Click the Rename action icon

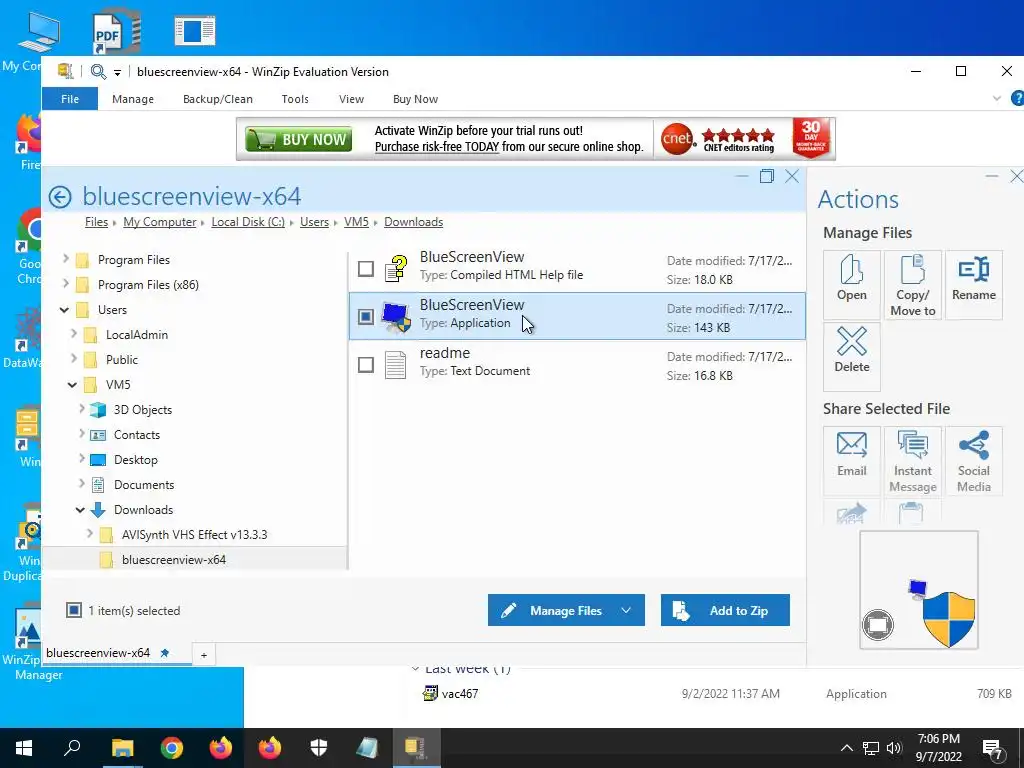(x=973, y=285)
